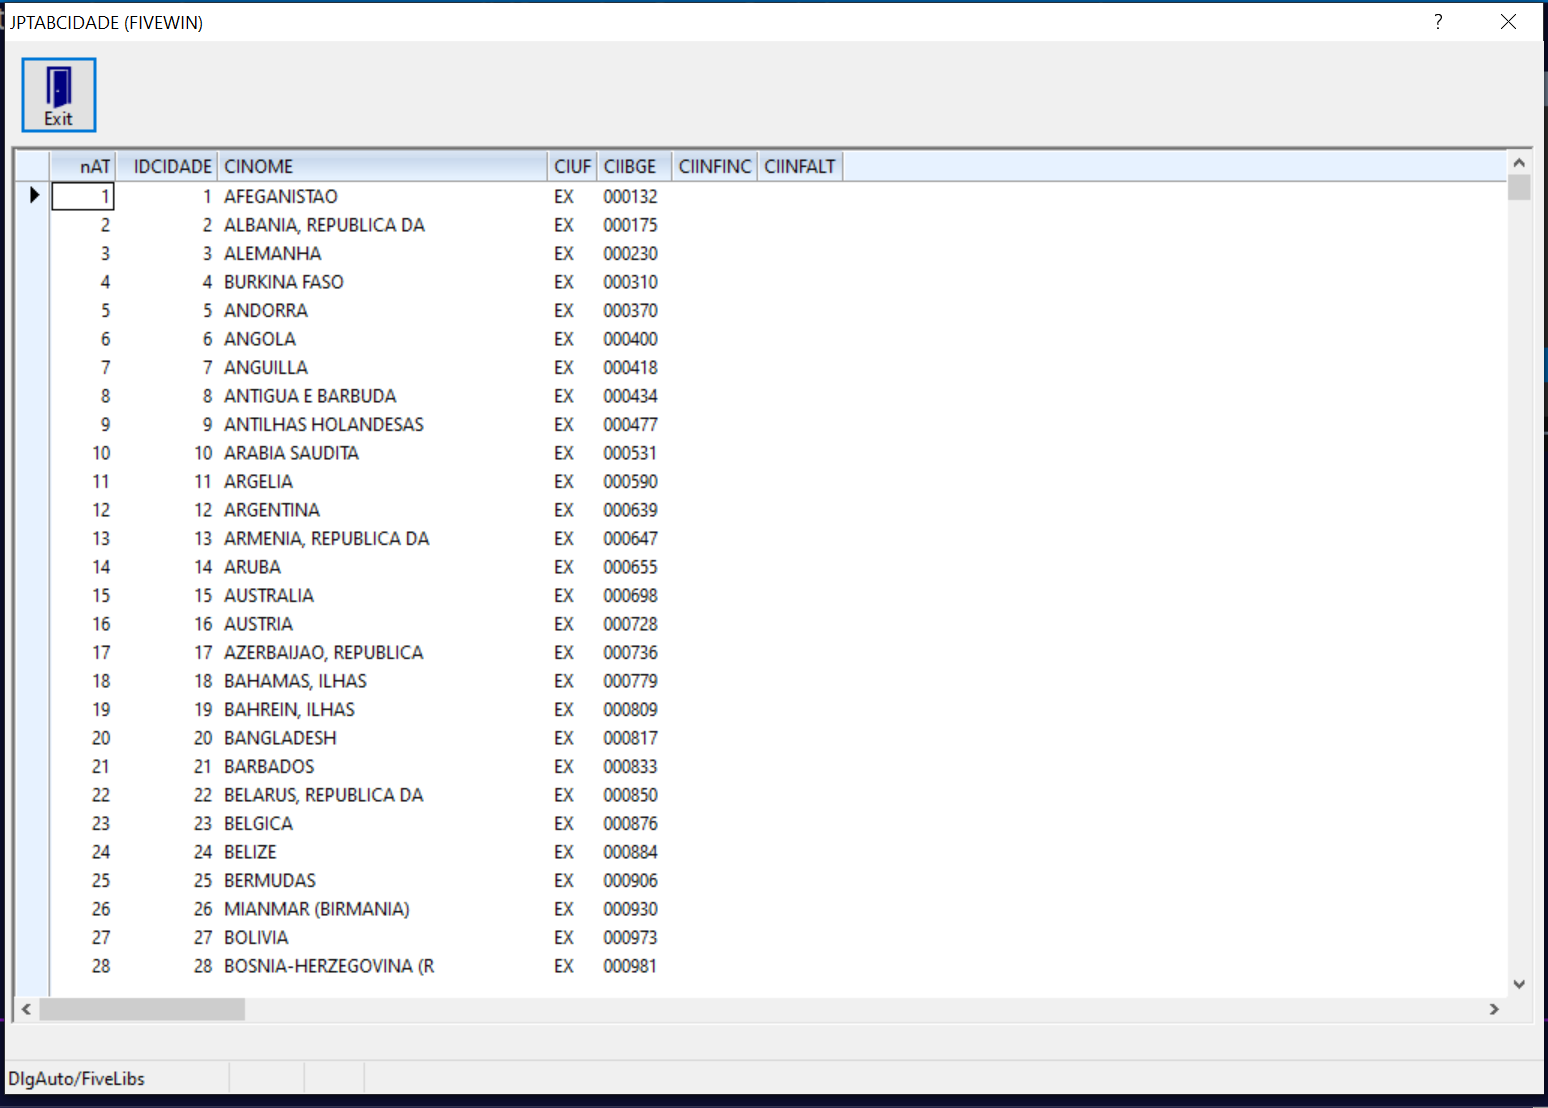1548x1108 pixels.
Task: Click CIIBGE value 000981
Action: point(630,966)
